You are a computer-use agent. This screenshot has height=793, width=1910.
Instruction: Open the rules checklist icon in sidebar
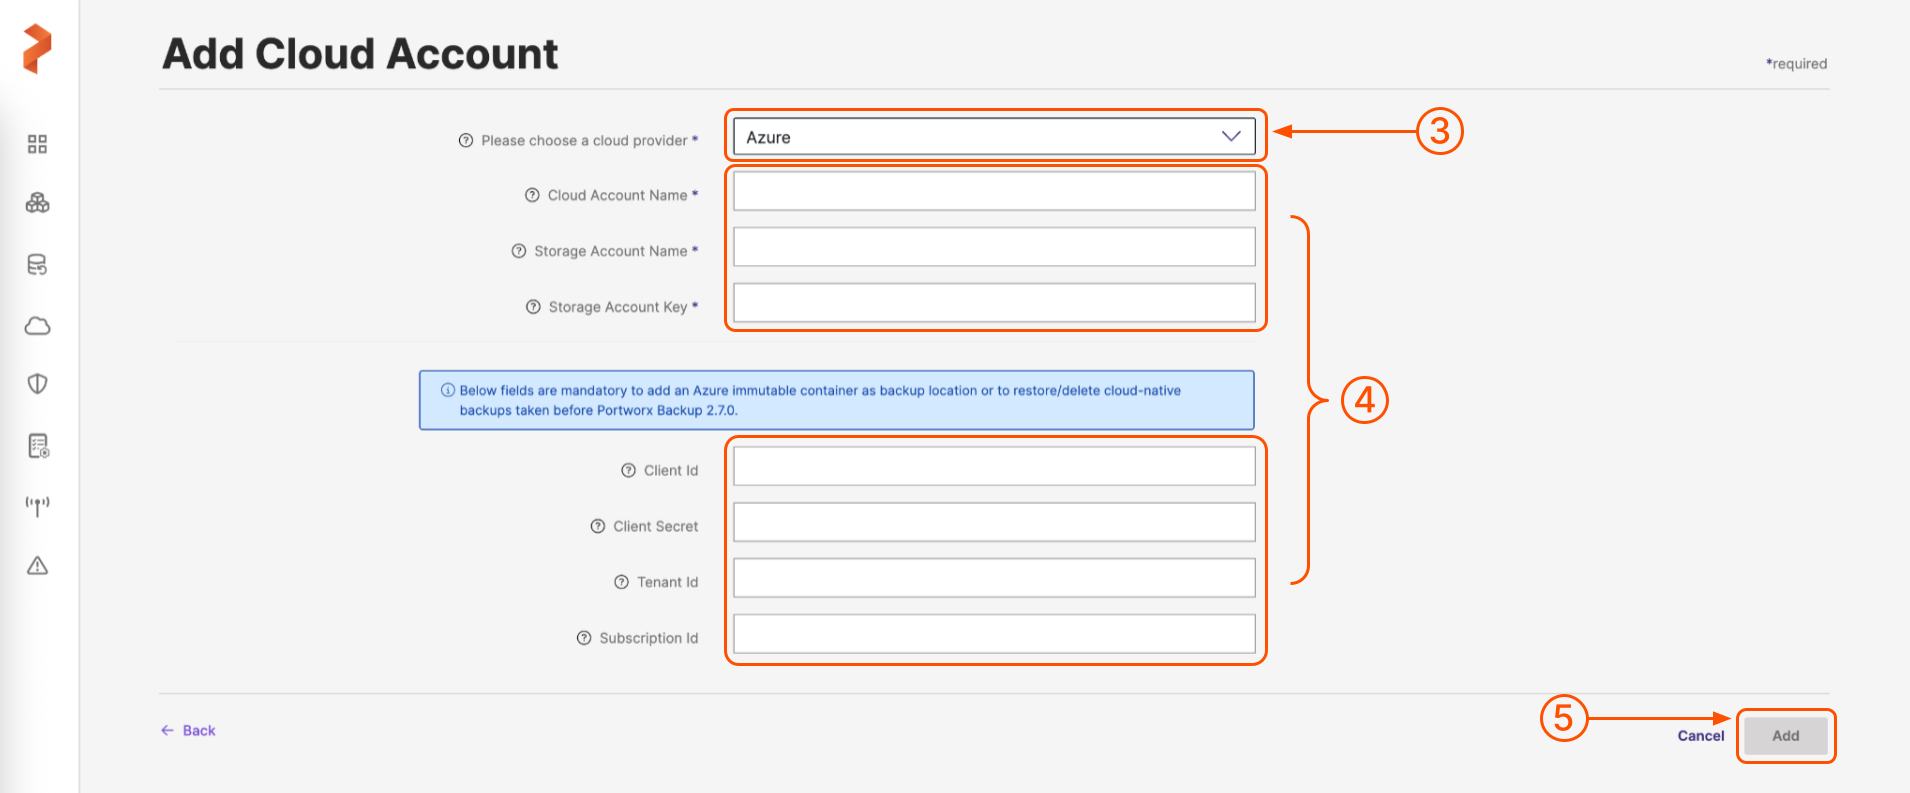pos(38,446)
